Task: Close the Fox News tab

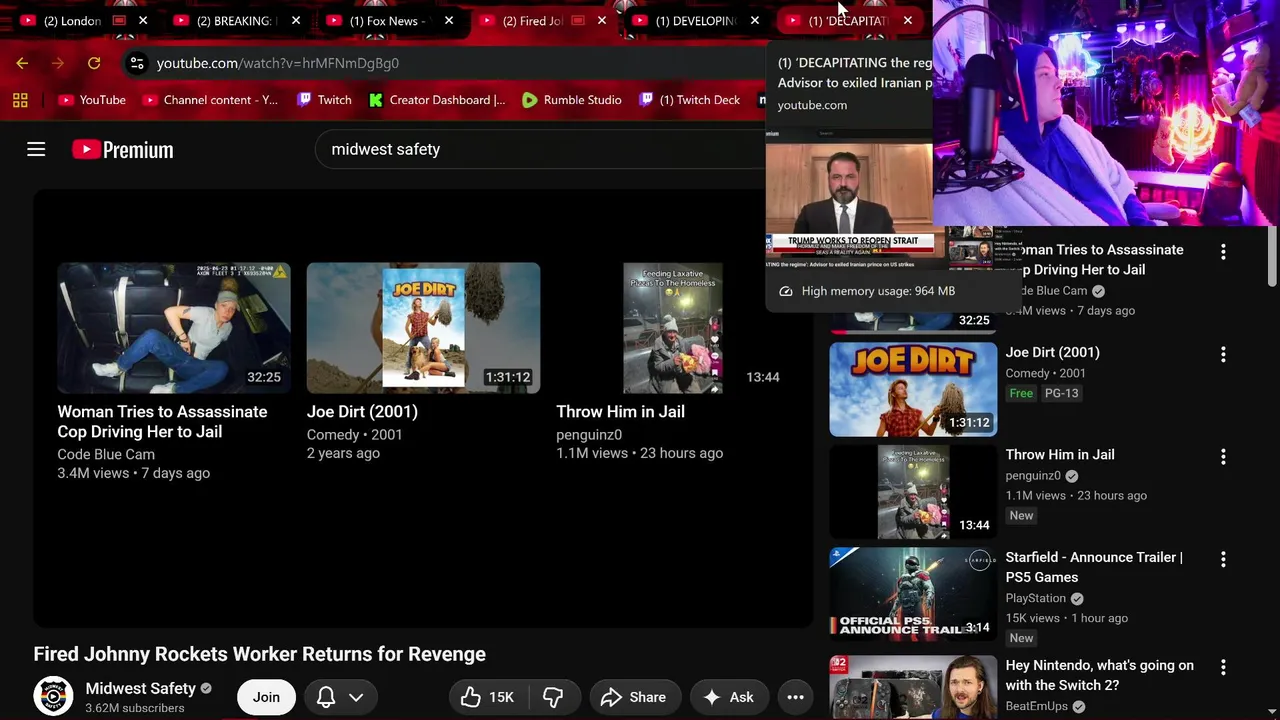Action: tap(449, 20)
